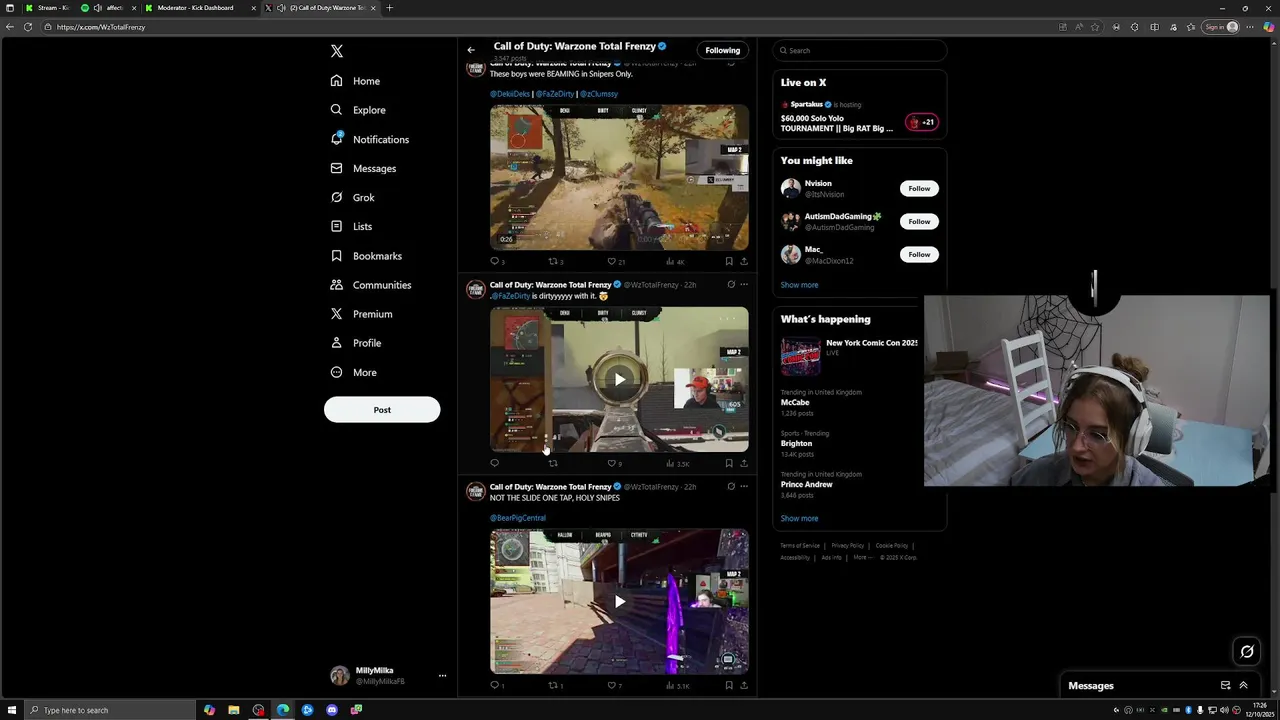The width and height of the screenshot is (1280, 720).
Task: Open Grok actions on the 'SLIDE ONE TAP' post
Action: [731, 487]
